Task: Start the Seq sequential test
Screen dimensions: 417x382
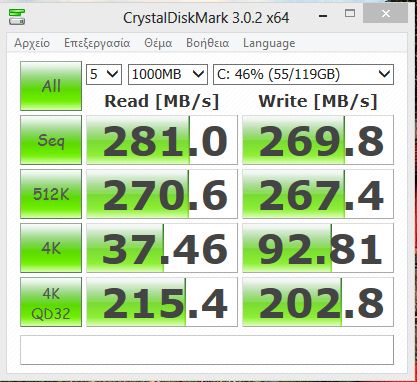Action: [x=51, y=140]
